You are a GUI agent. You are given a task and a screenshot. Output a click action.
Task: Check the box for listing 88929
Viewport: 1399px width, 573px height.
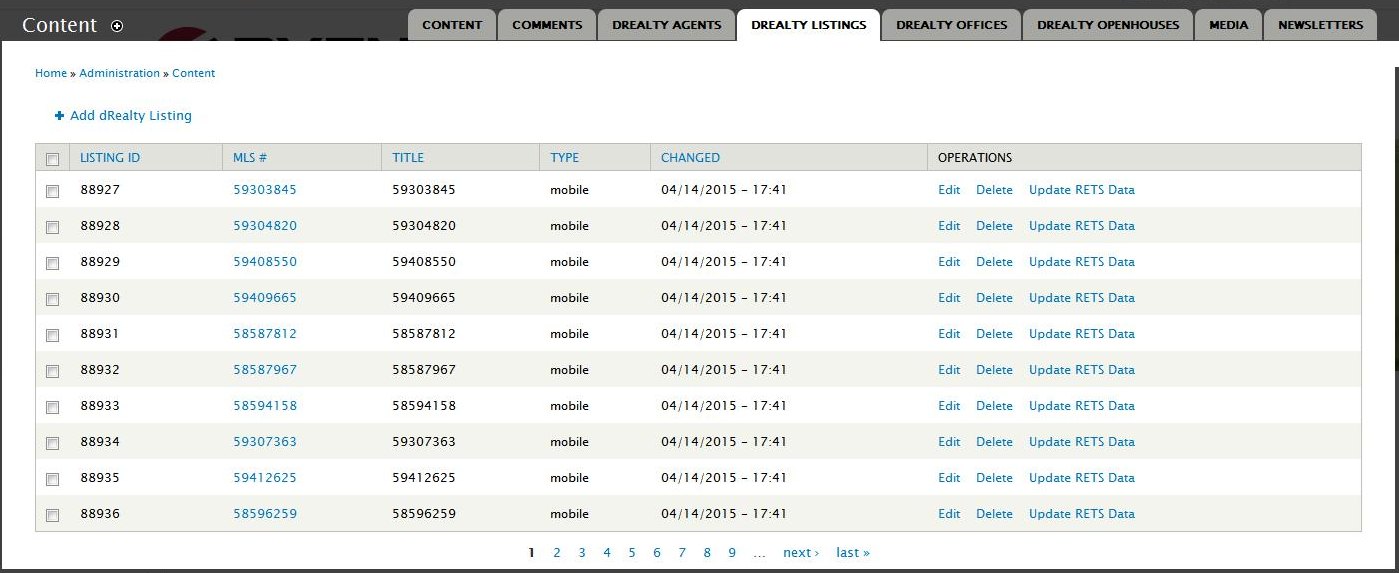(x=52, y=263)
